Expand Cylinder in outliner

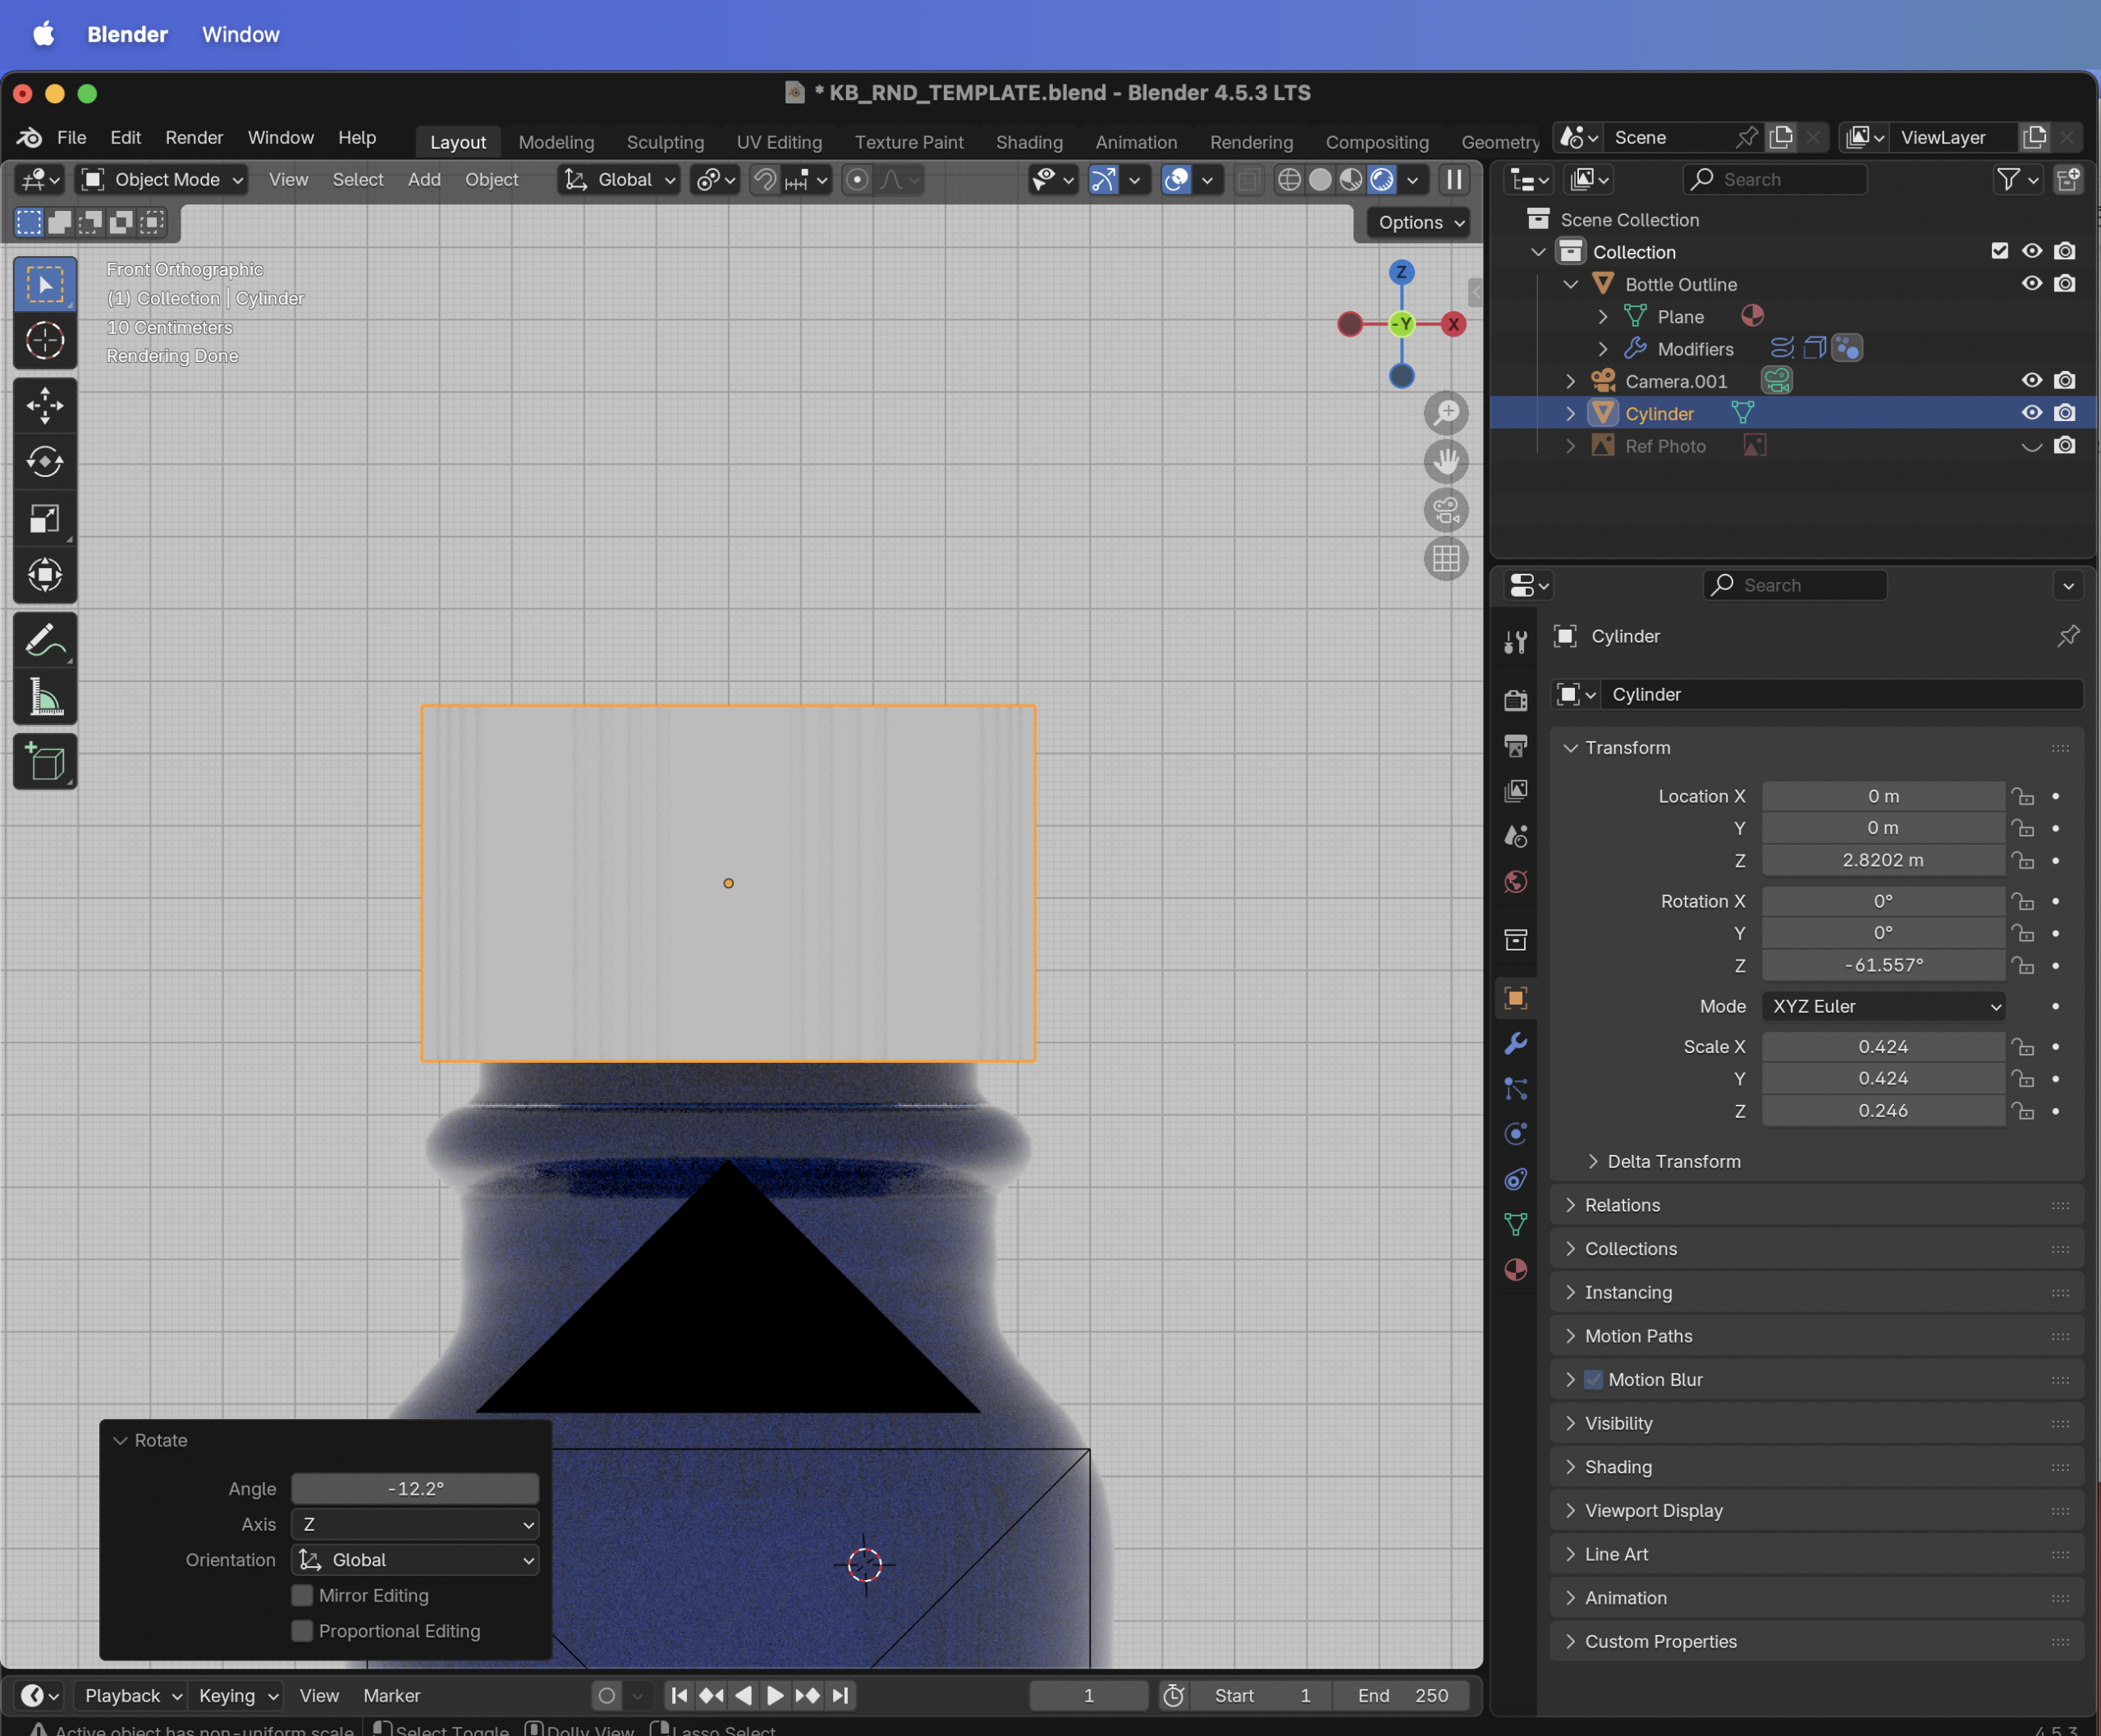1570,413
